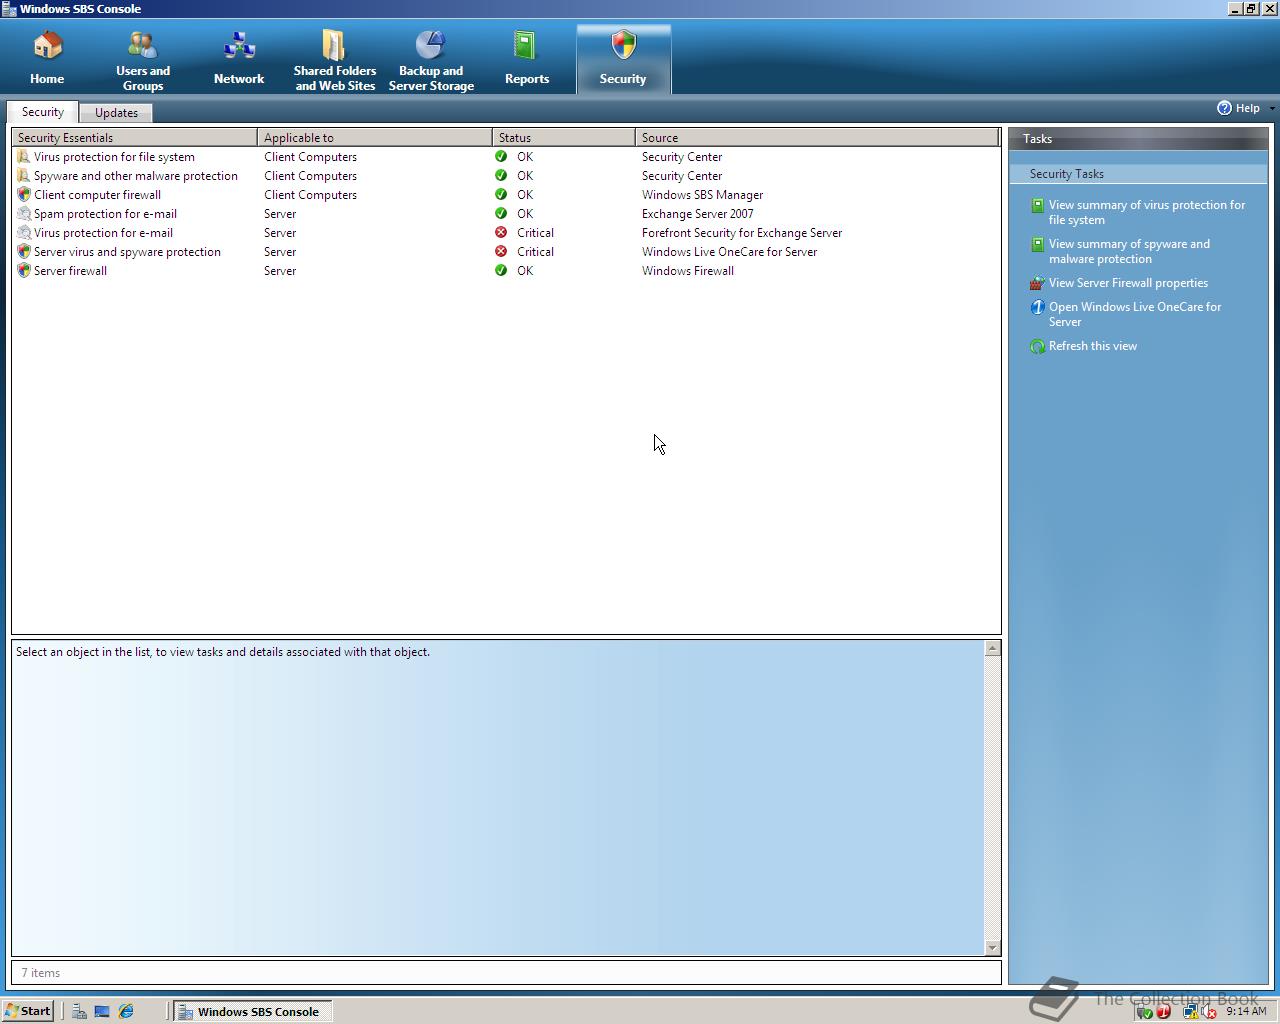Select the Security sub-tab
1280x1024 pixels.
point(43,112)
